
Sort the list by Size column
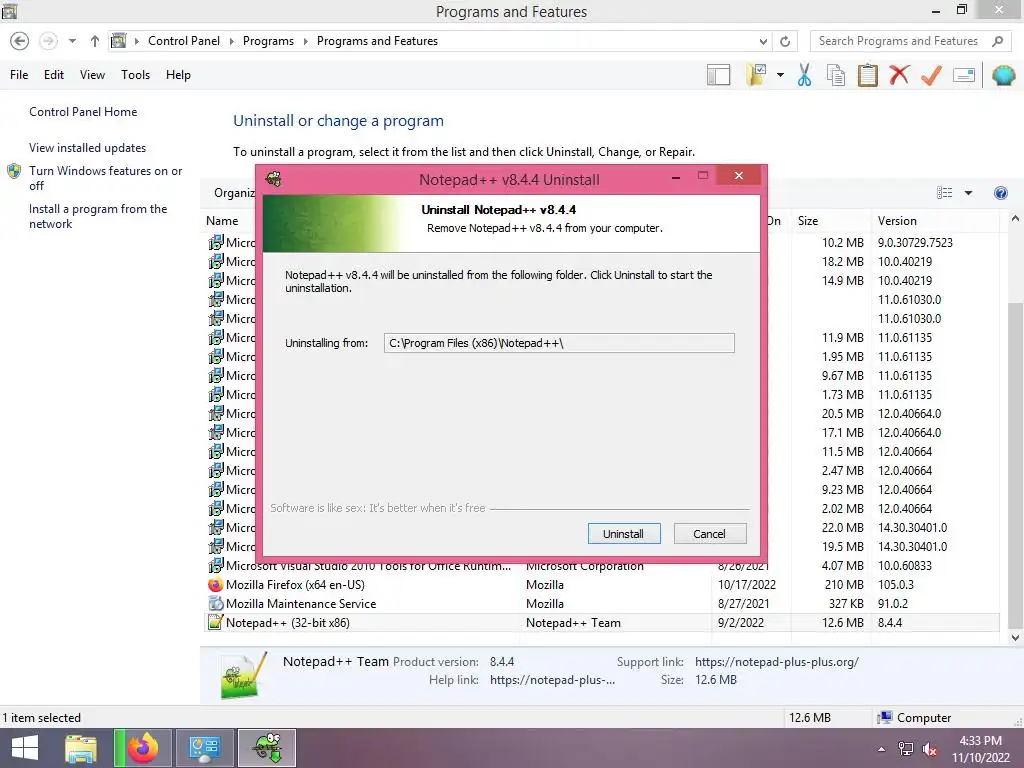click(x=808, y=221)
